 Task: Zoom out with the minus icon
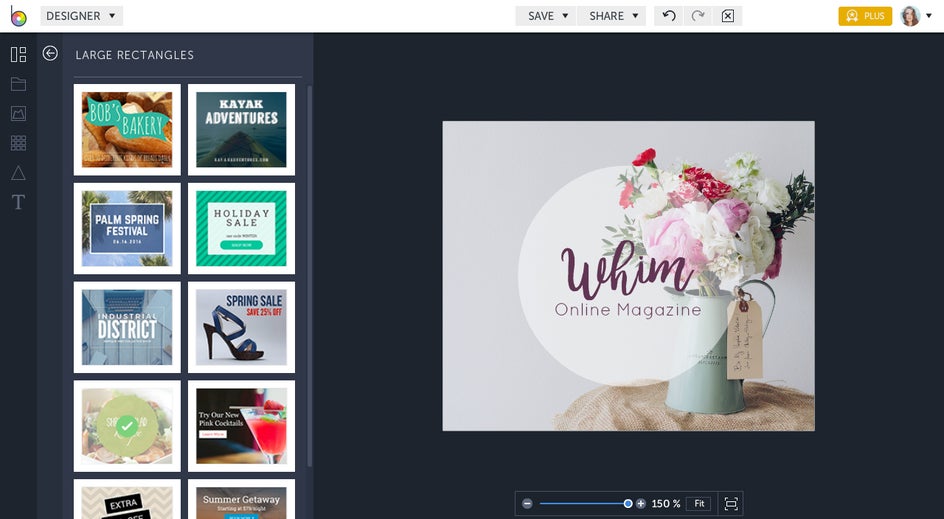[x=527, y=503]
